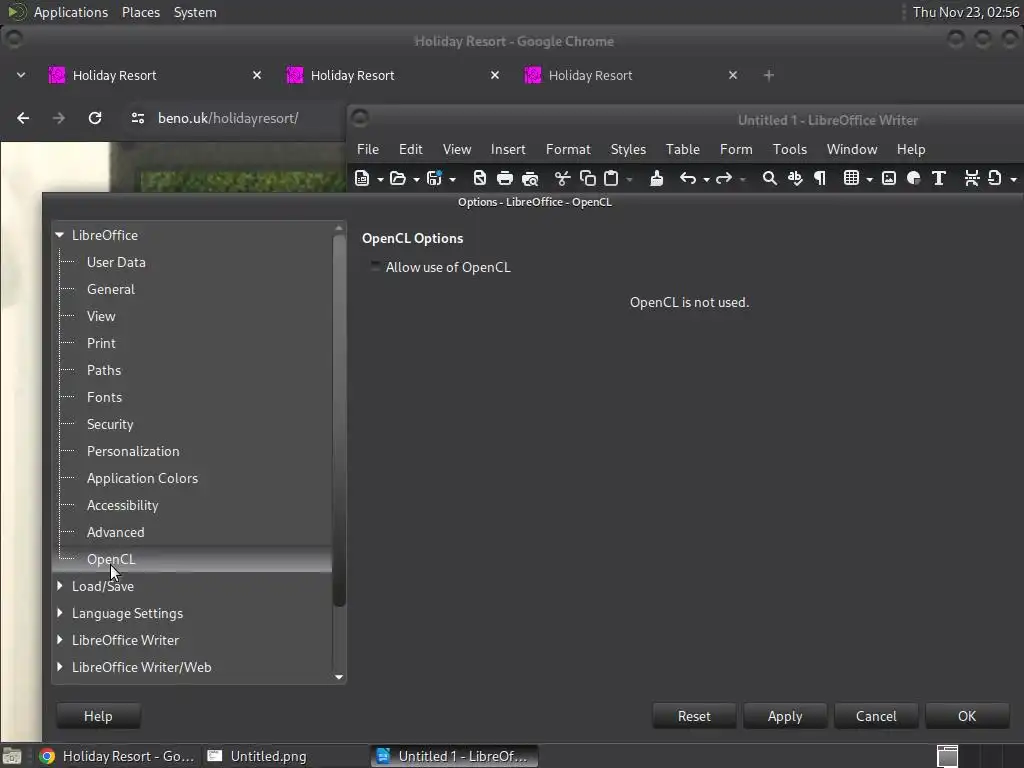Screen dimensions: 1024x768
Task: Switch to Untitled.png in taskbar
Action: tap(257, 756)
